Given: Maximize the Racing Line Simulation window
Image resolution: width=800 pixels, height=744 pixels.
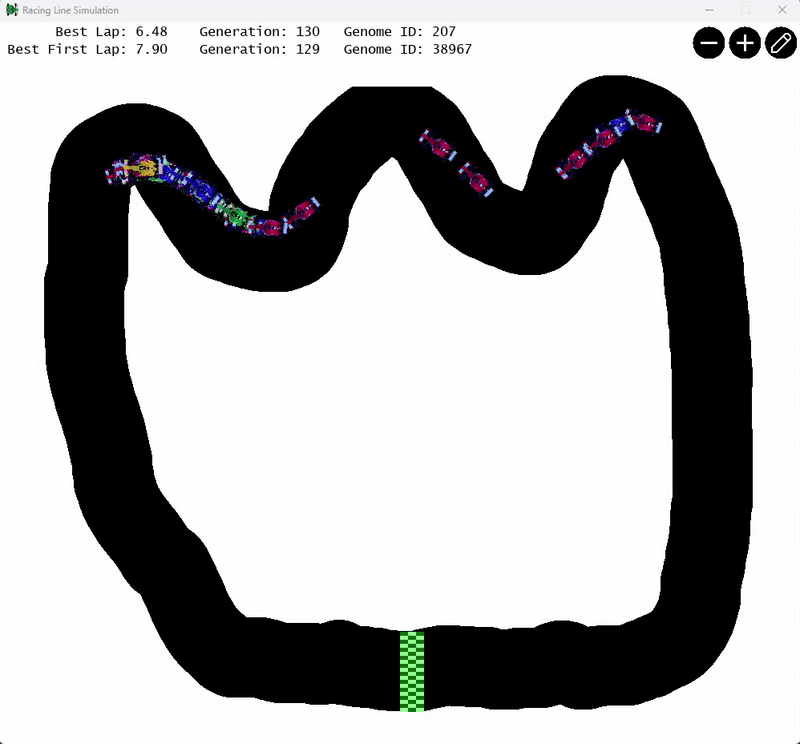Looking at the screenshot, I should point(746,9).
